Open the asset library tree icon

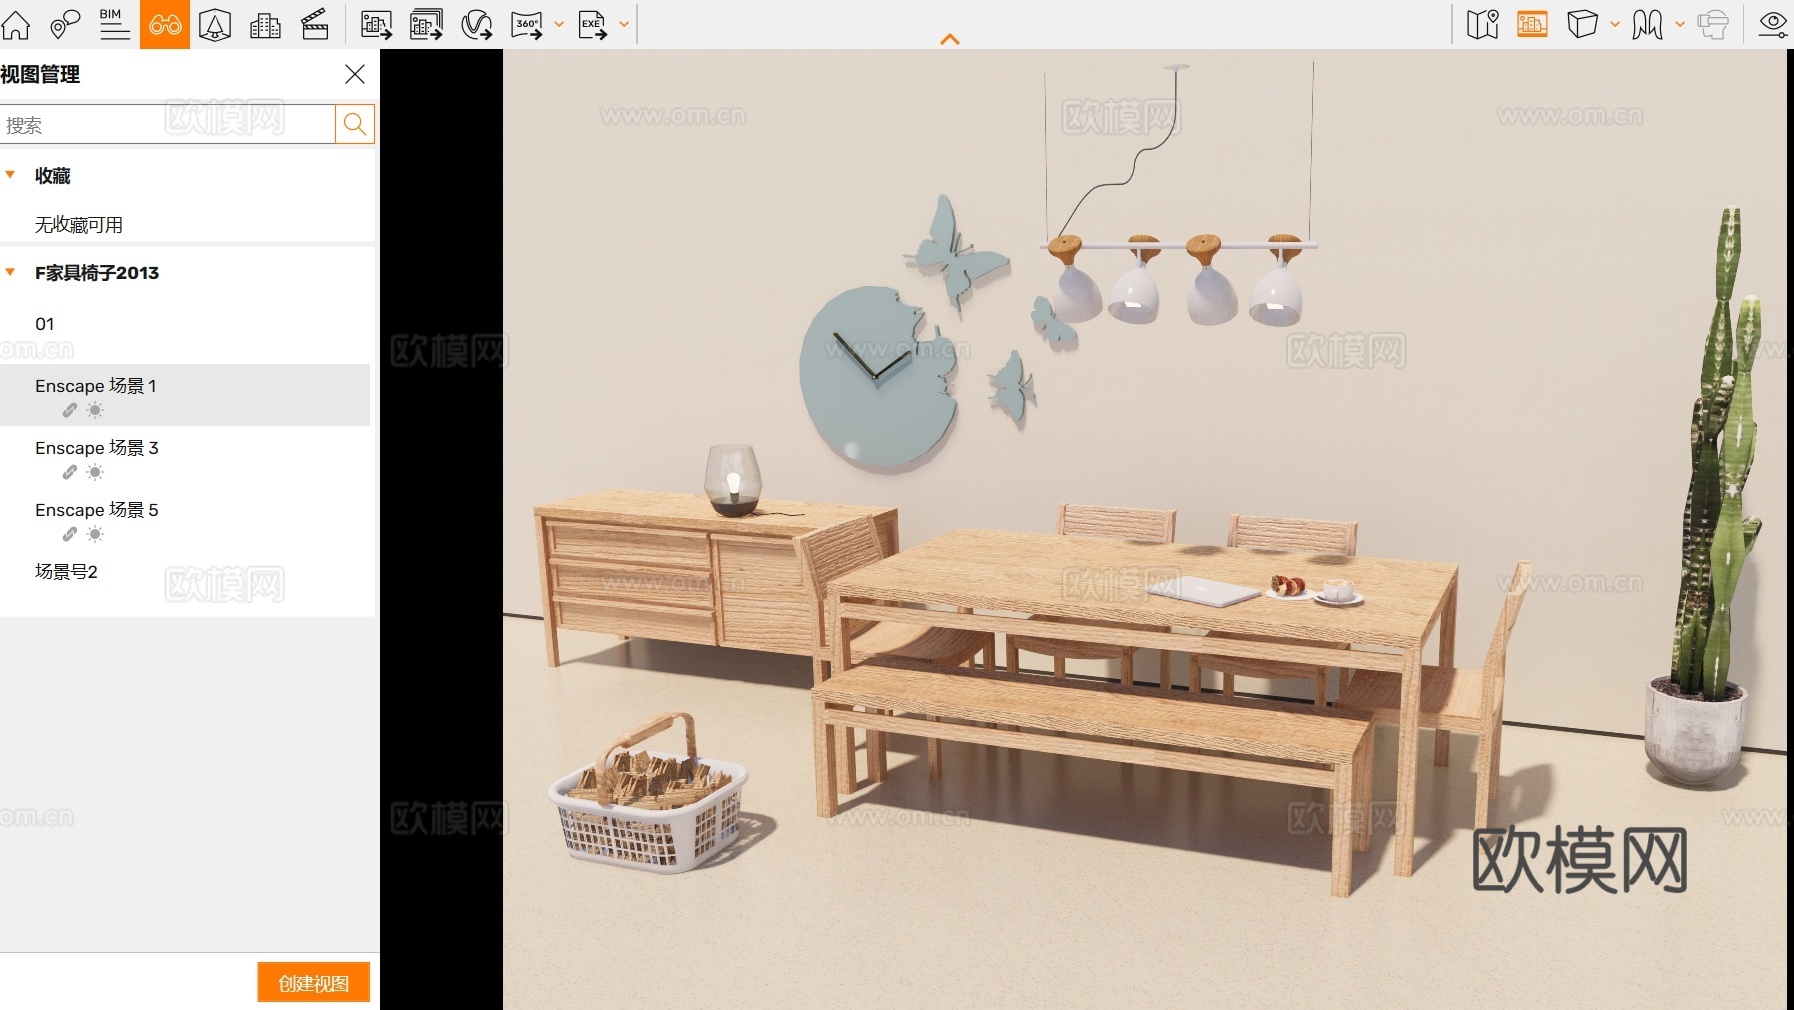click(215, 24)
